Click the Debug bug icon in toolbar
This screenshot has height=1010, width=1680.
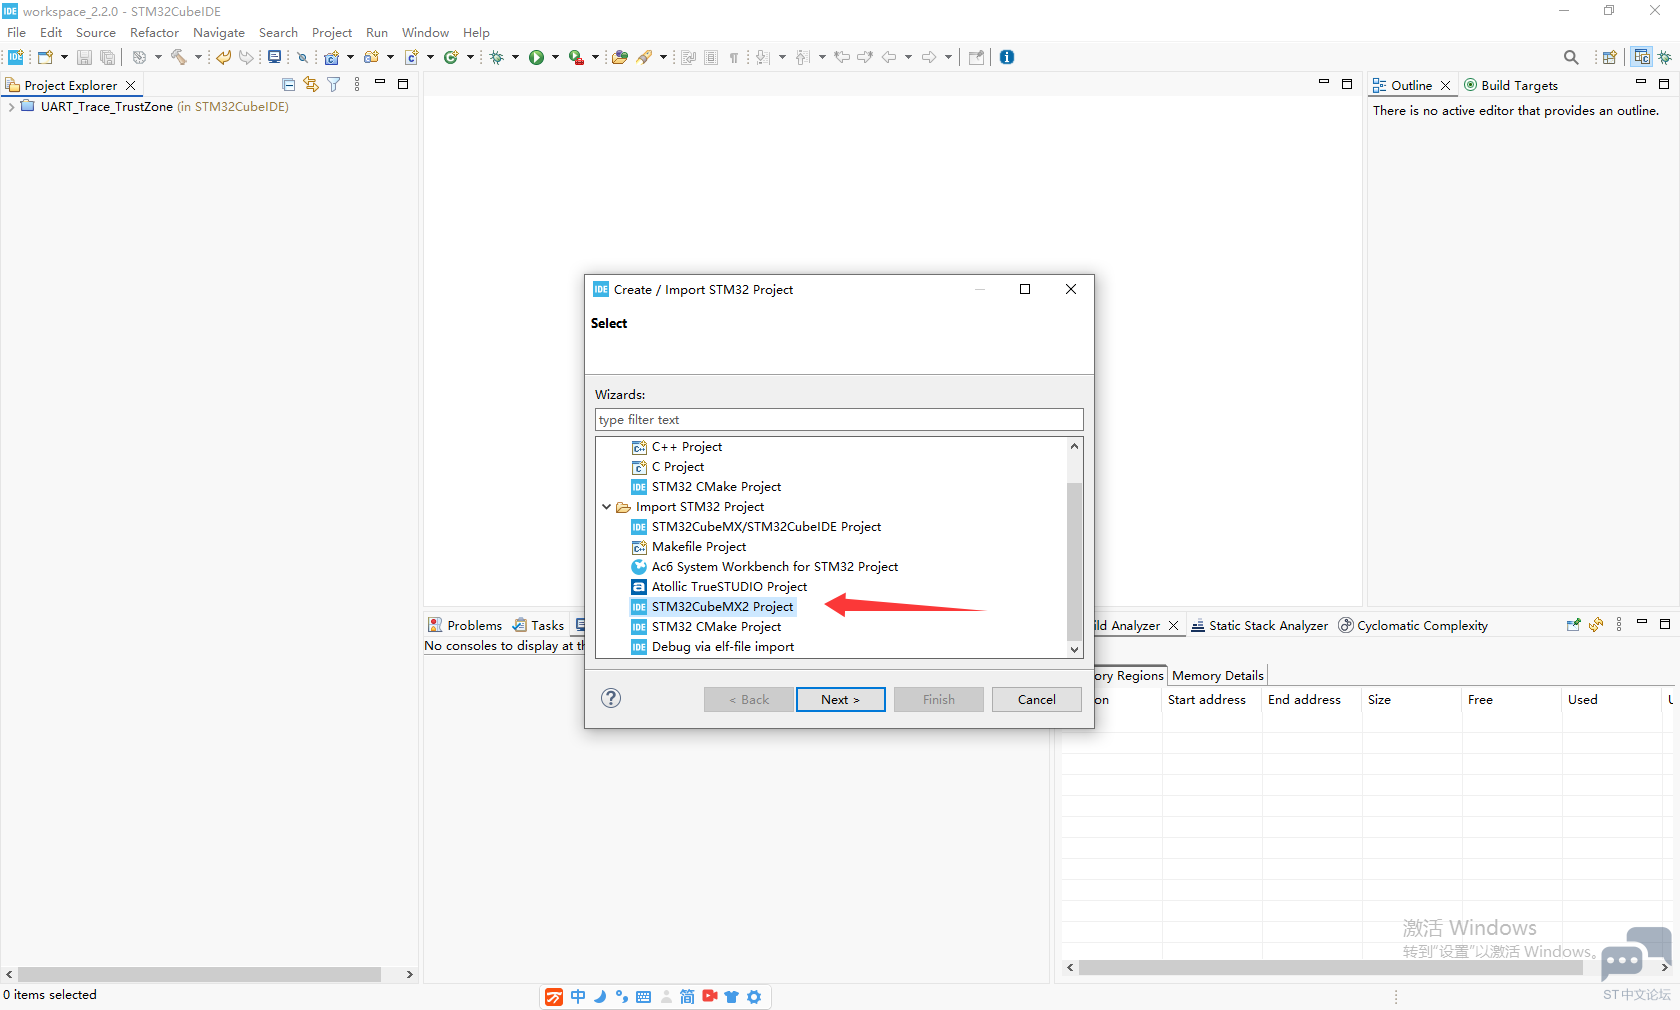pos(497,57)
